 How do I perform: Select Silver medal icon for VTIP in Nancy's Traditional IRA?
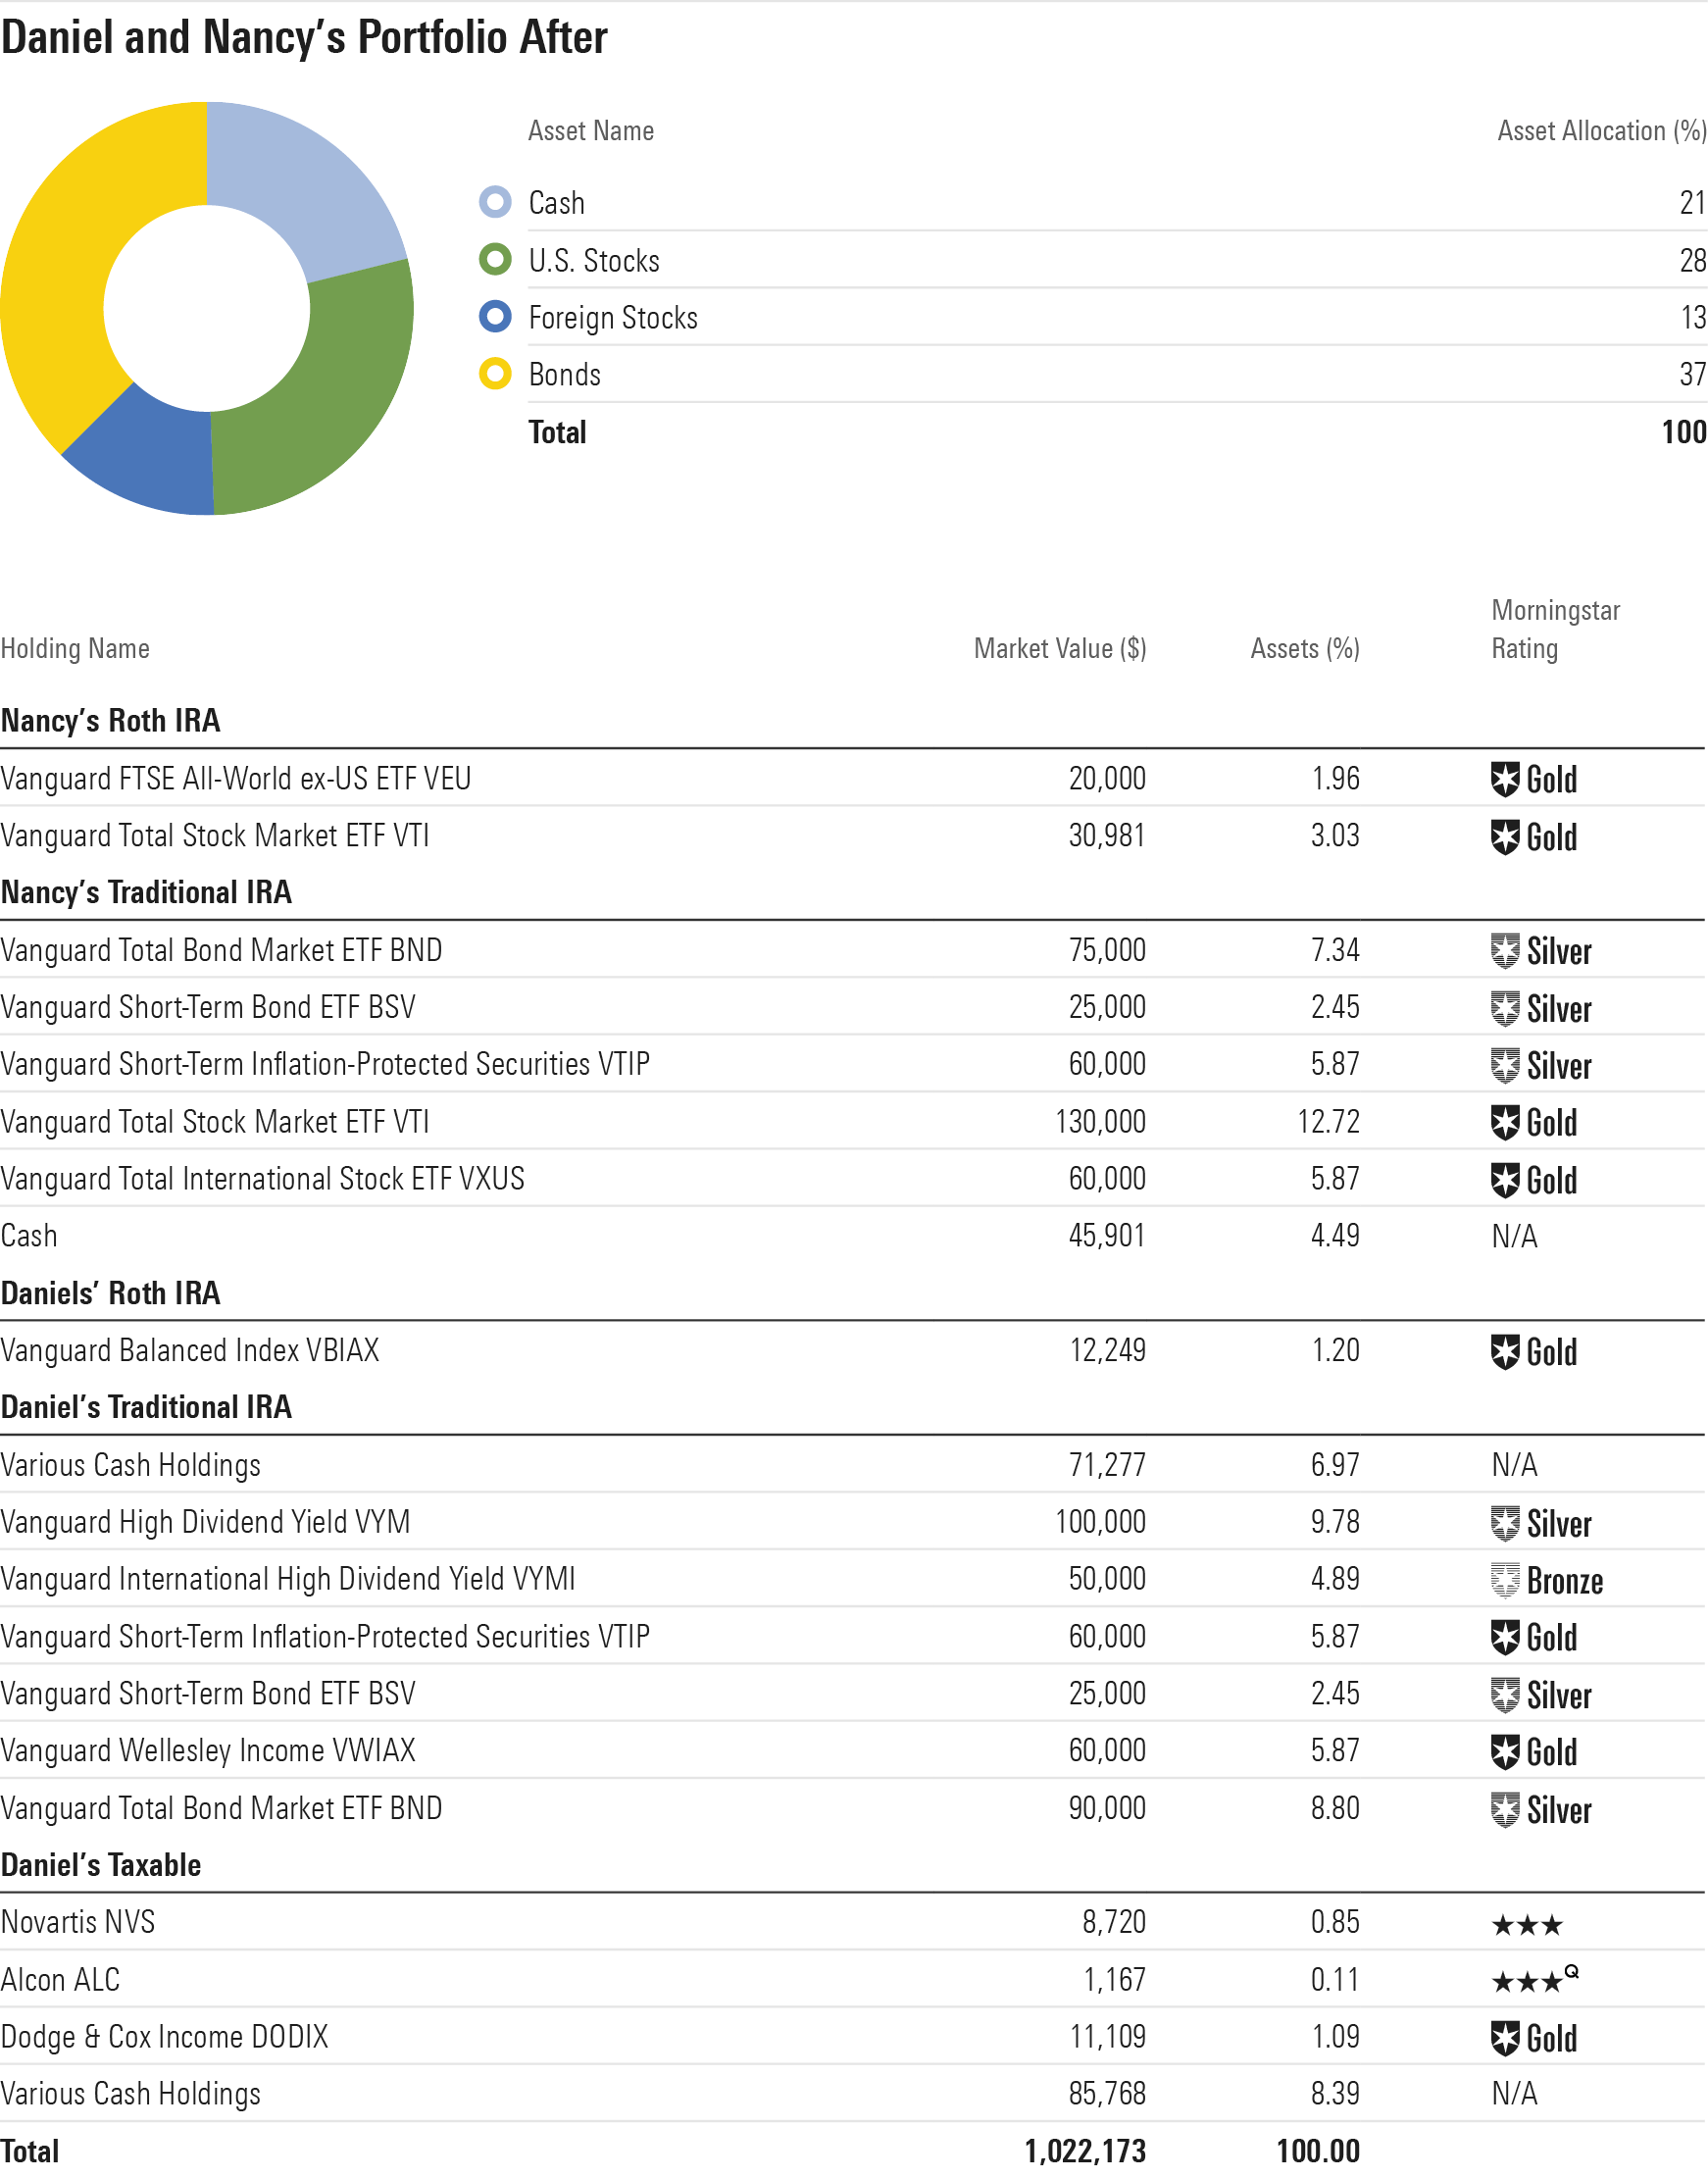[x=1504, y=1065]
